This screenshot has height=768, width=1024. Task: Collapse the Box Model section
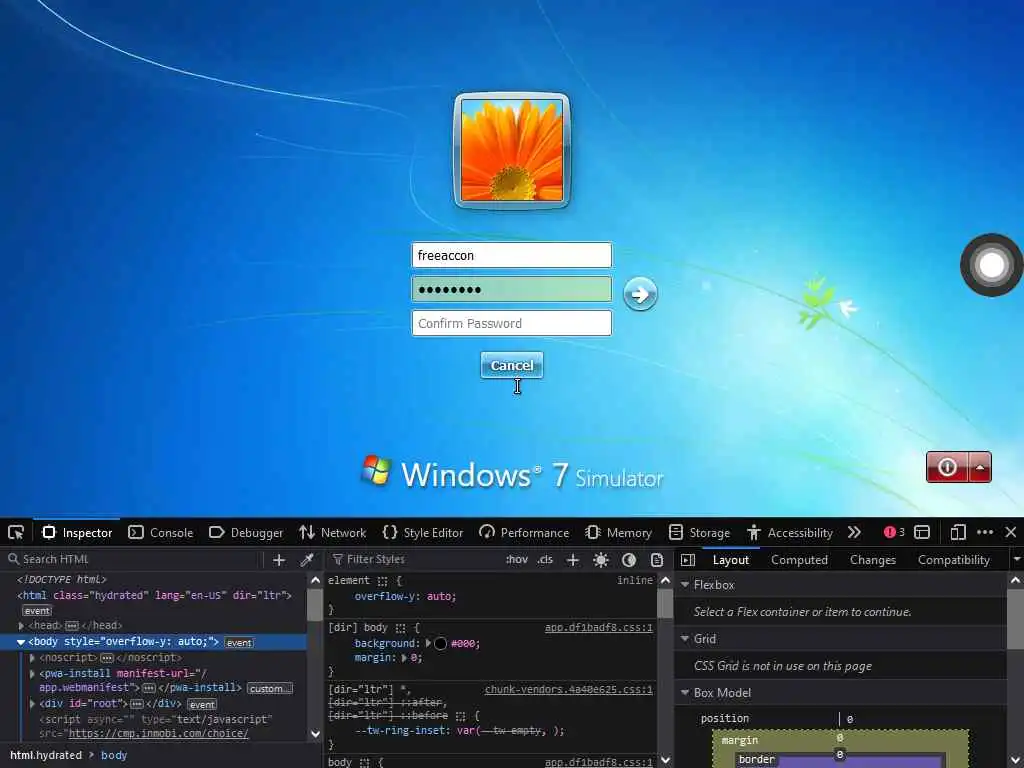tap(685, 692)
